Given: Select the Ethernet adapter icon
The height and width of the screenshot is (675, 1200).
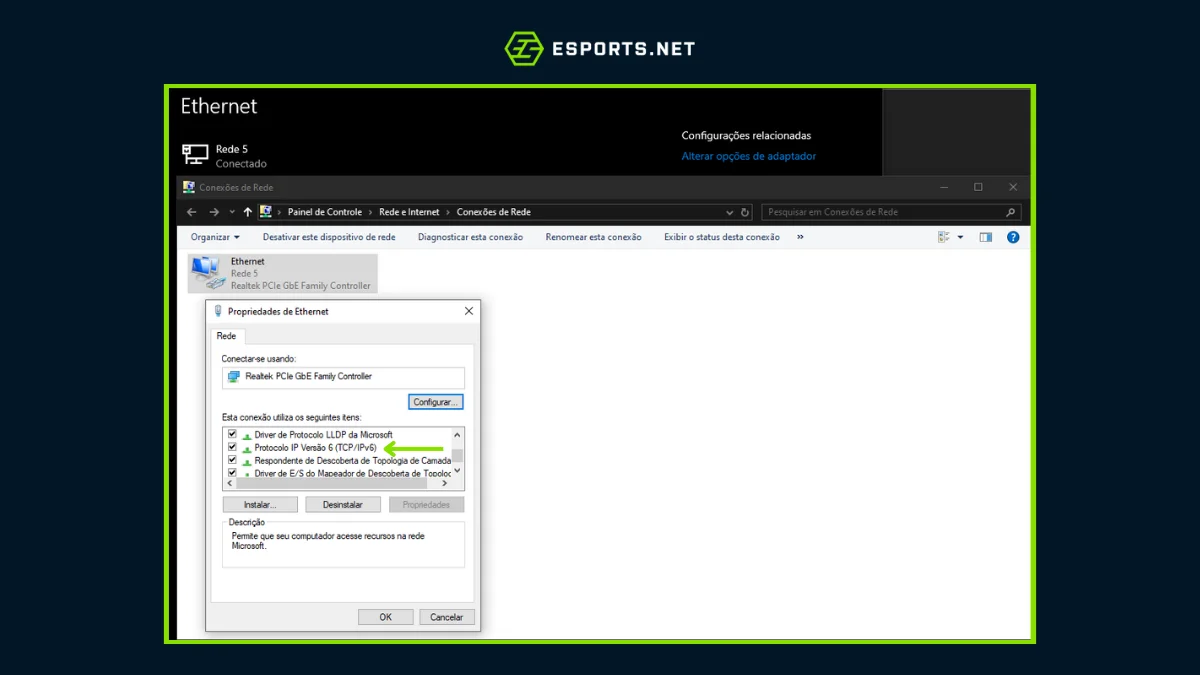Looking at the screenshot, I should tap(208, 273).
